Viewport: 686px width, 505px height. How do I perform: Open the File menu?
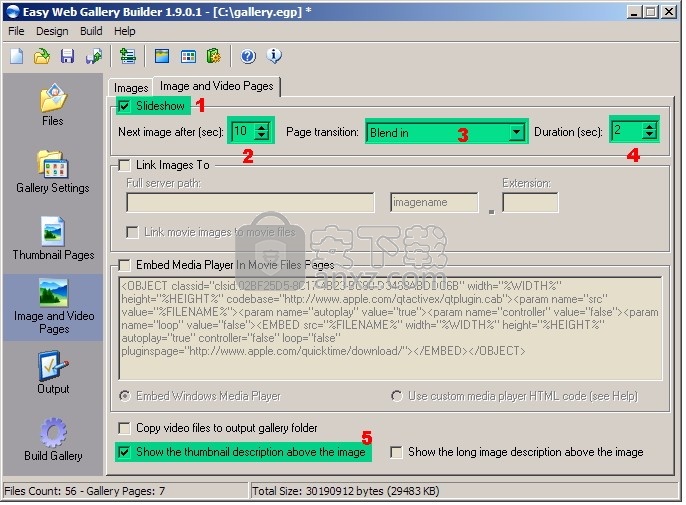pos(16,31)
